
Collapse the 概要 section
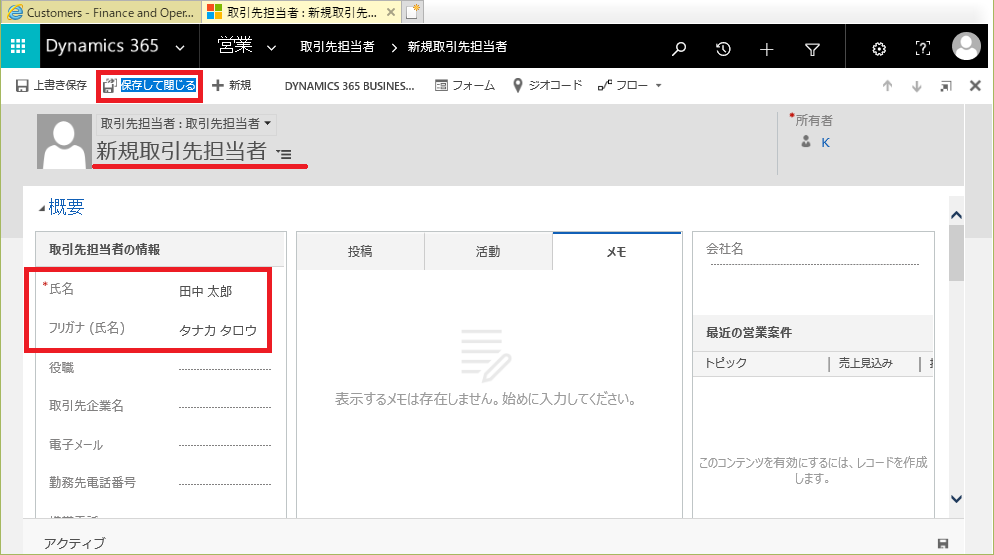point(42,208)
